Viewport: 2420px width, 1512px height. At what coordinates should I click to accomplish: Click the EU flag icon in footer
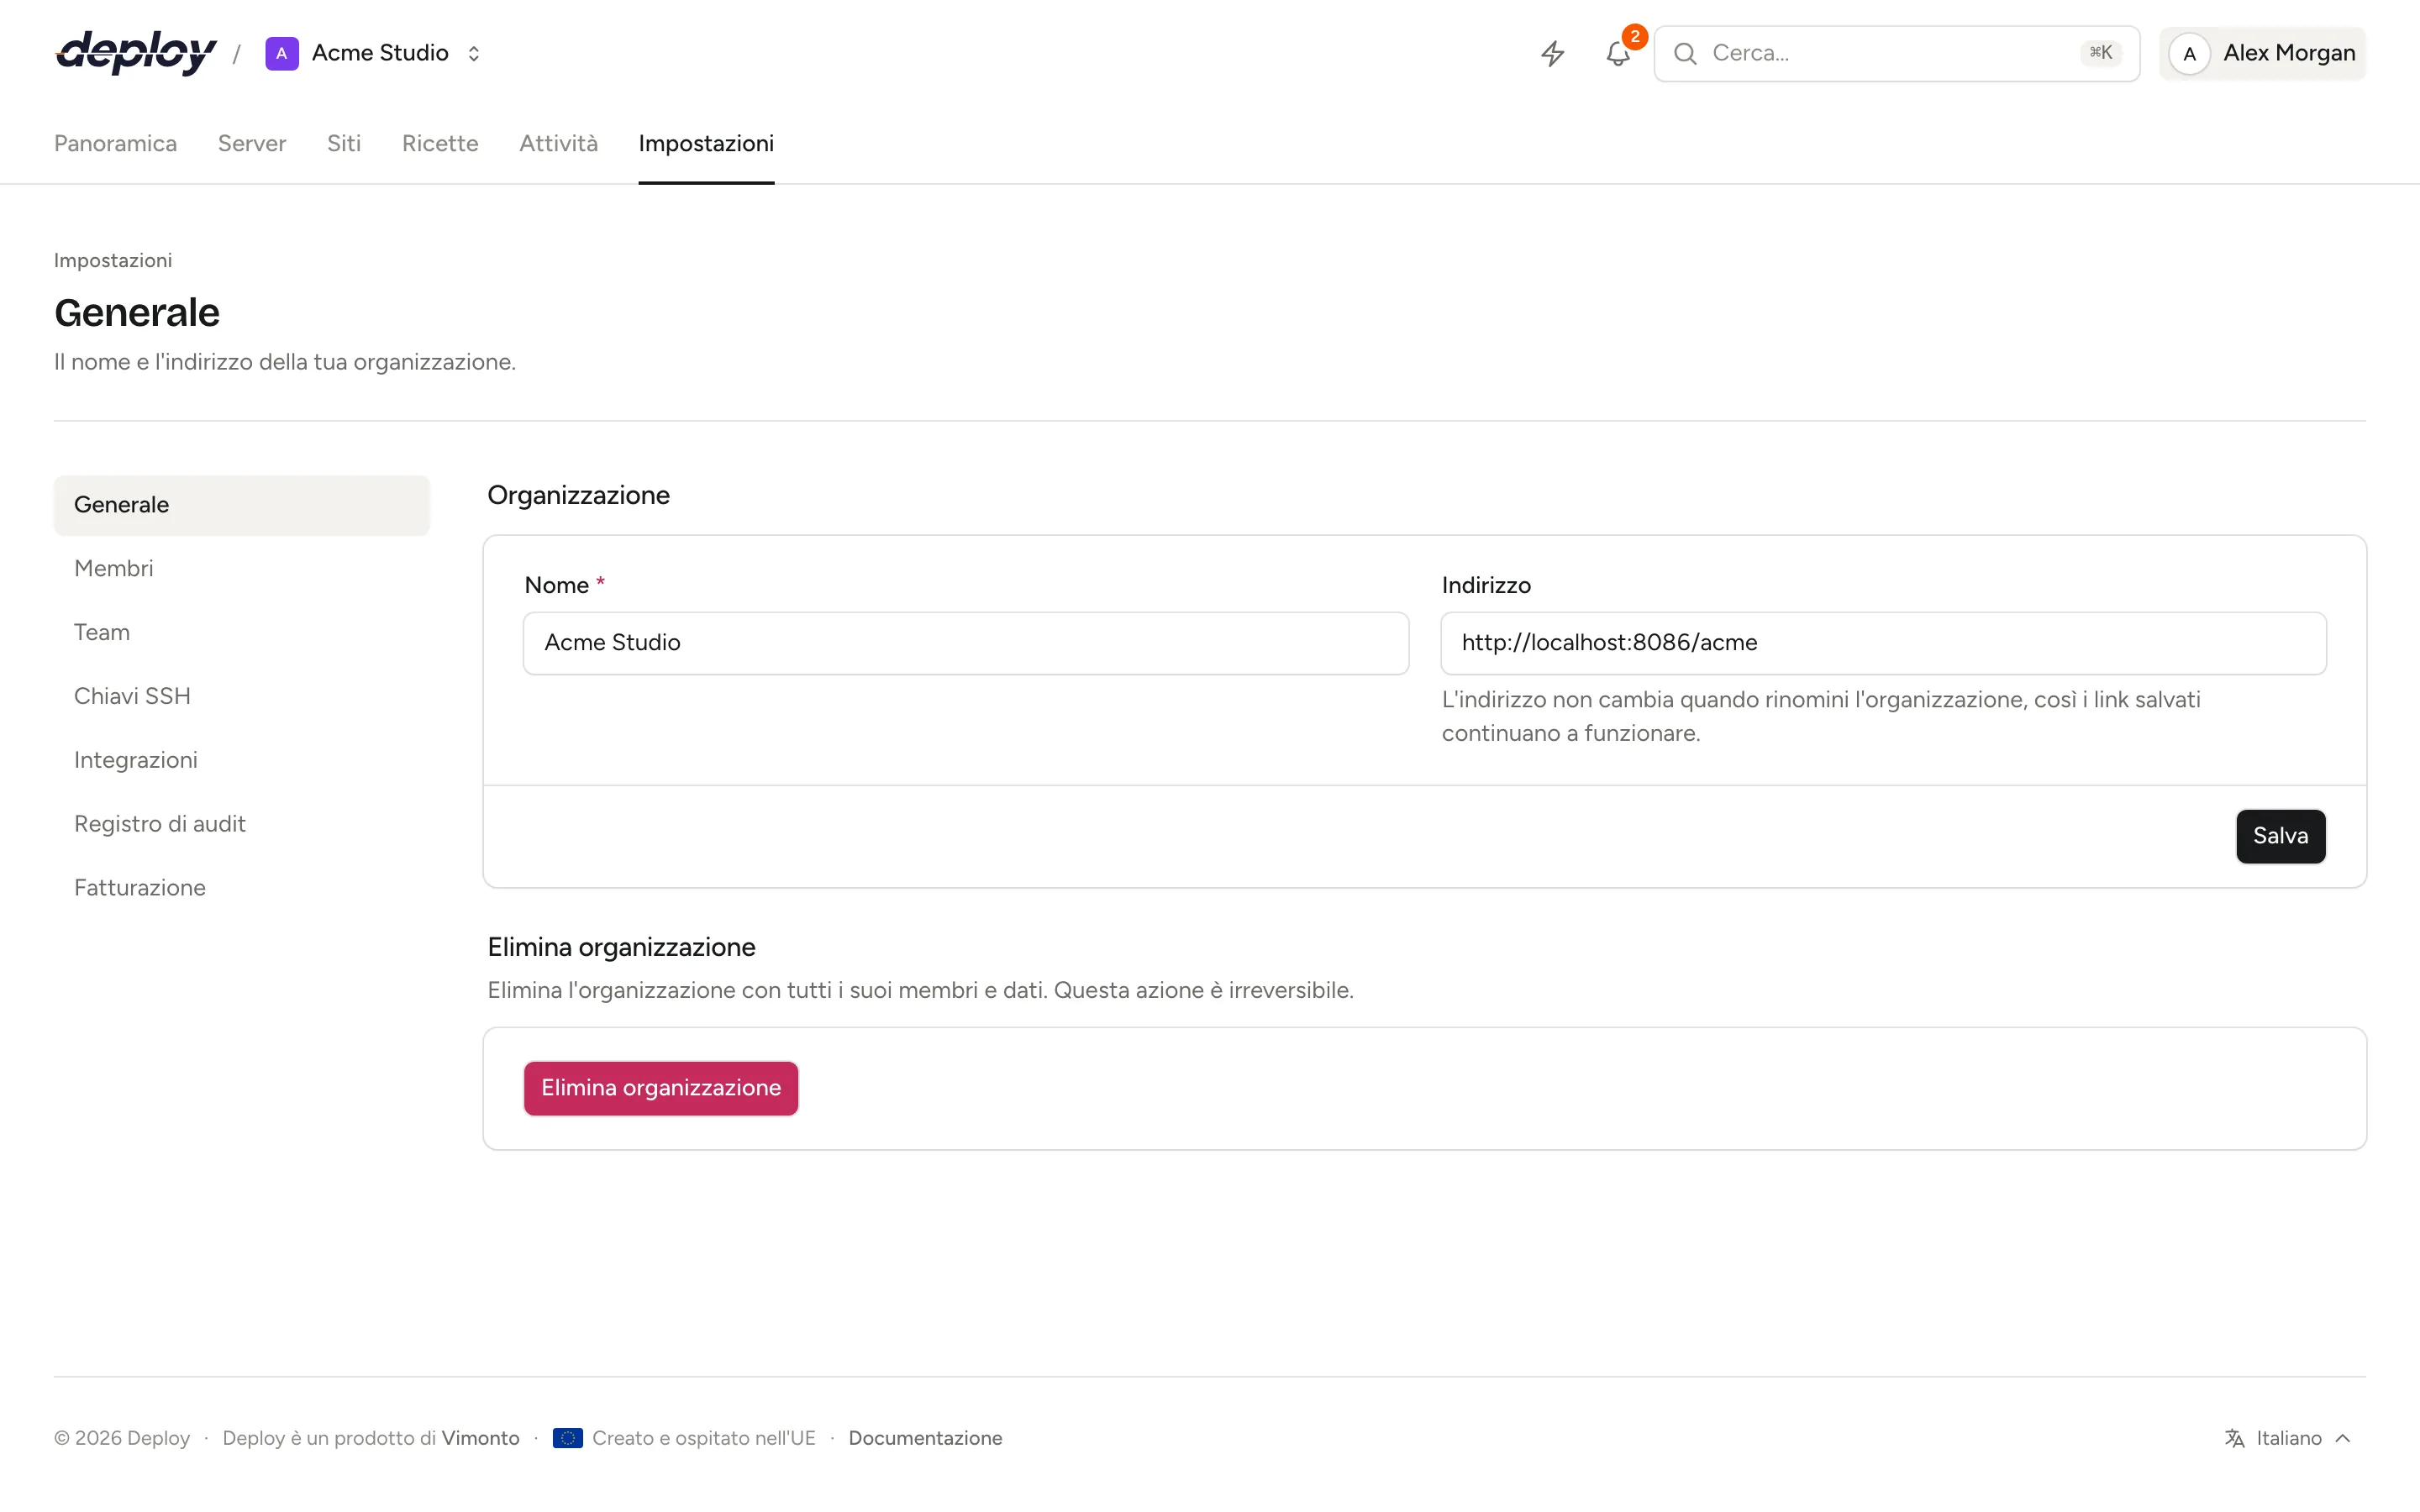click(568, 1438)
